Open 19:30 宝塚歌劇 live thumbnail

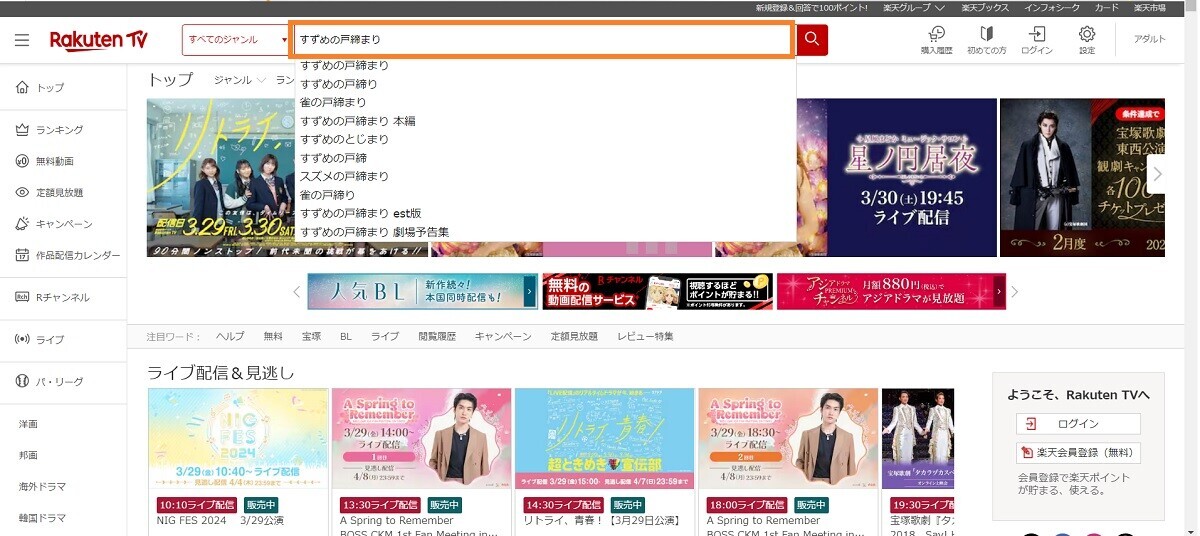pyautogui.click(x=918, y=439)
